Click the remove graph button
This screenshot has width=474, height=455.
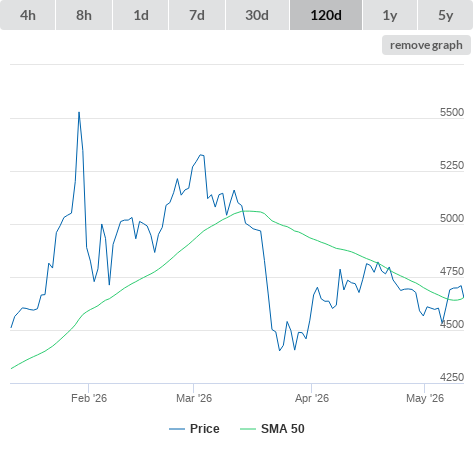[x=426, y=45]
